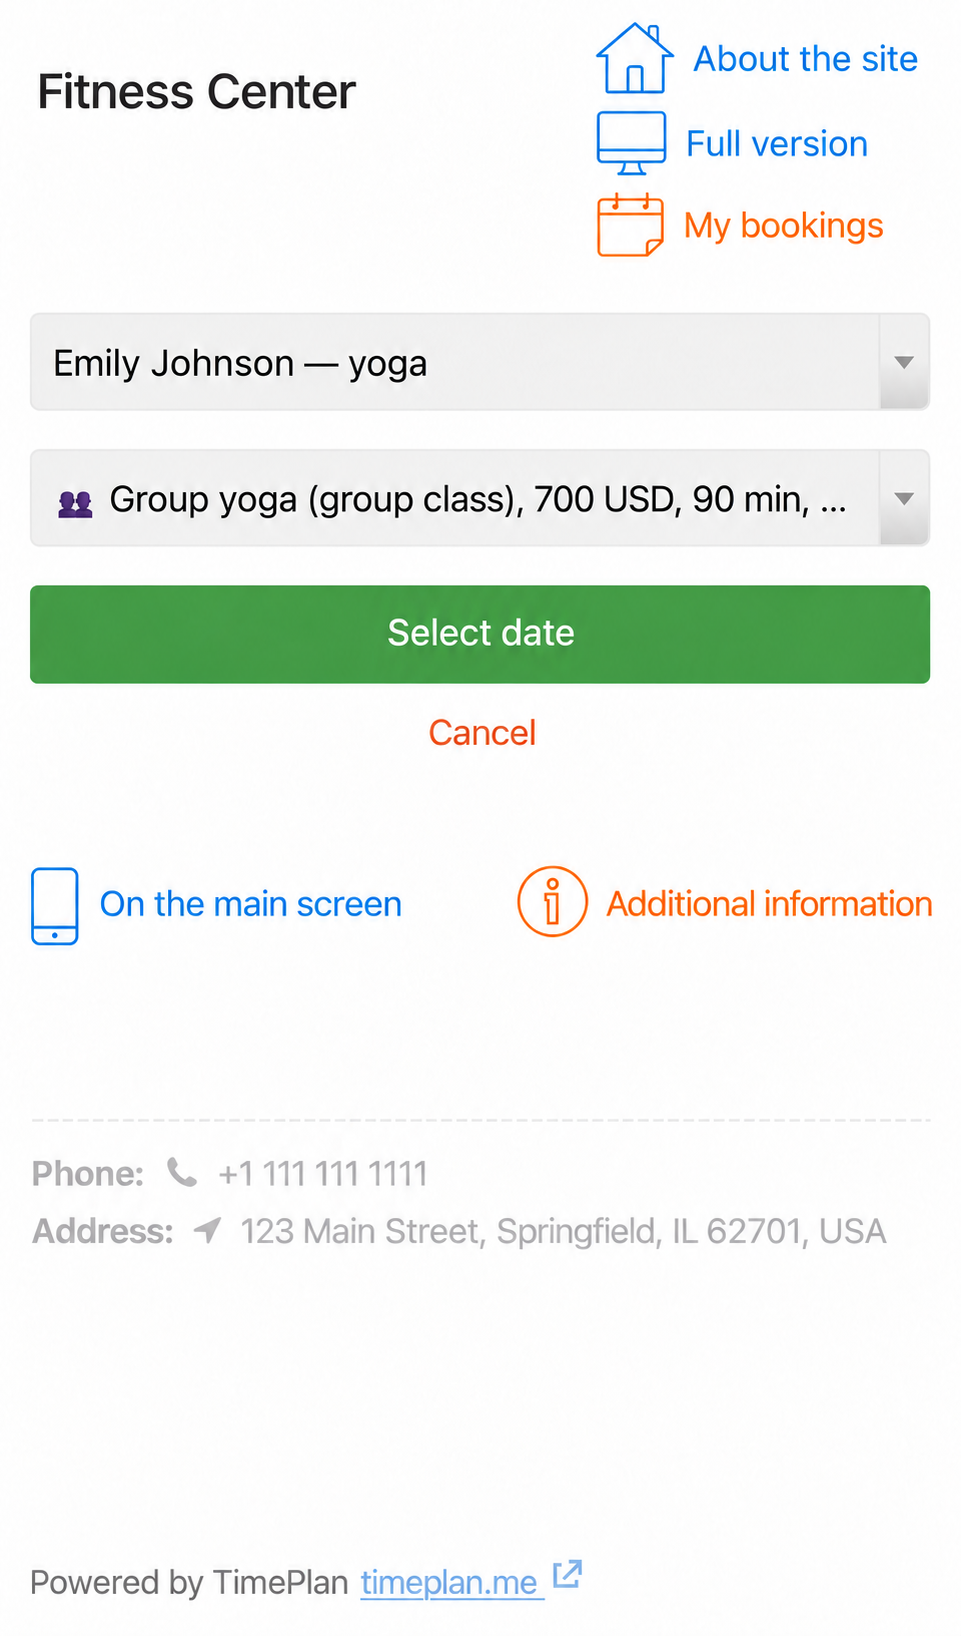Click the Fitness Center heading
The width and height of the screenshot is (961, 1636).
pos(196,92)
